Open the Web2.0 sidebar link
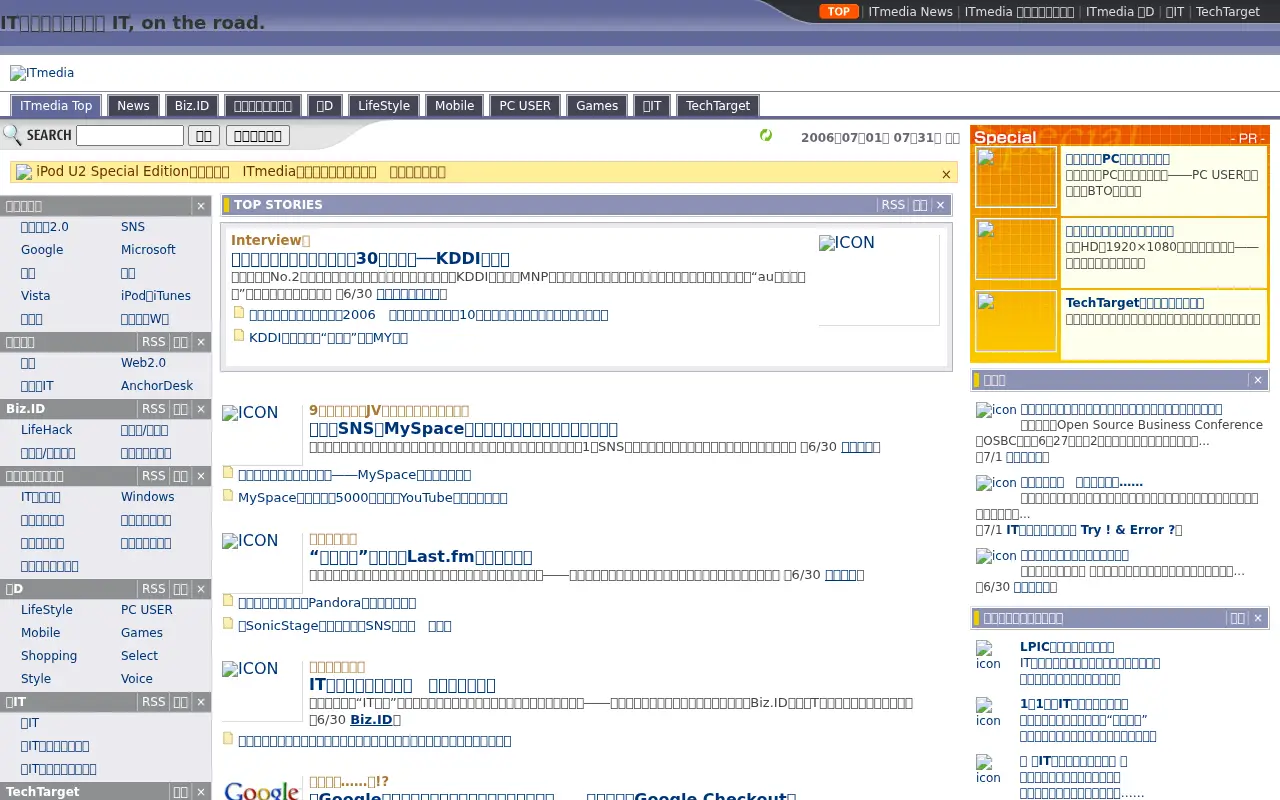 tap(144, 363)
